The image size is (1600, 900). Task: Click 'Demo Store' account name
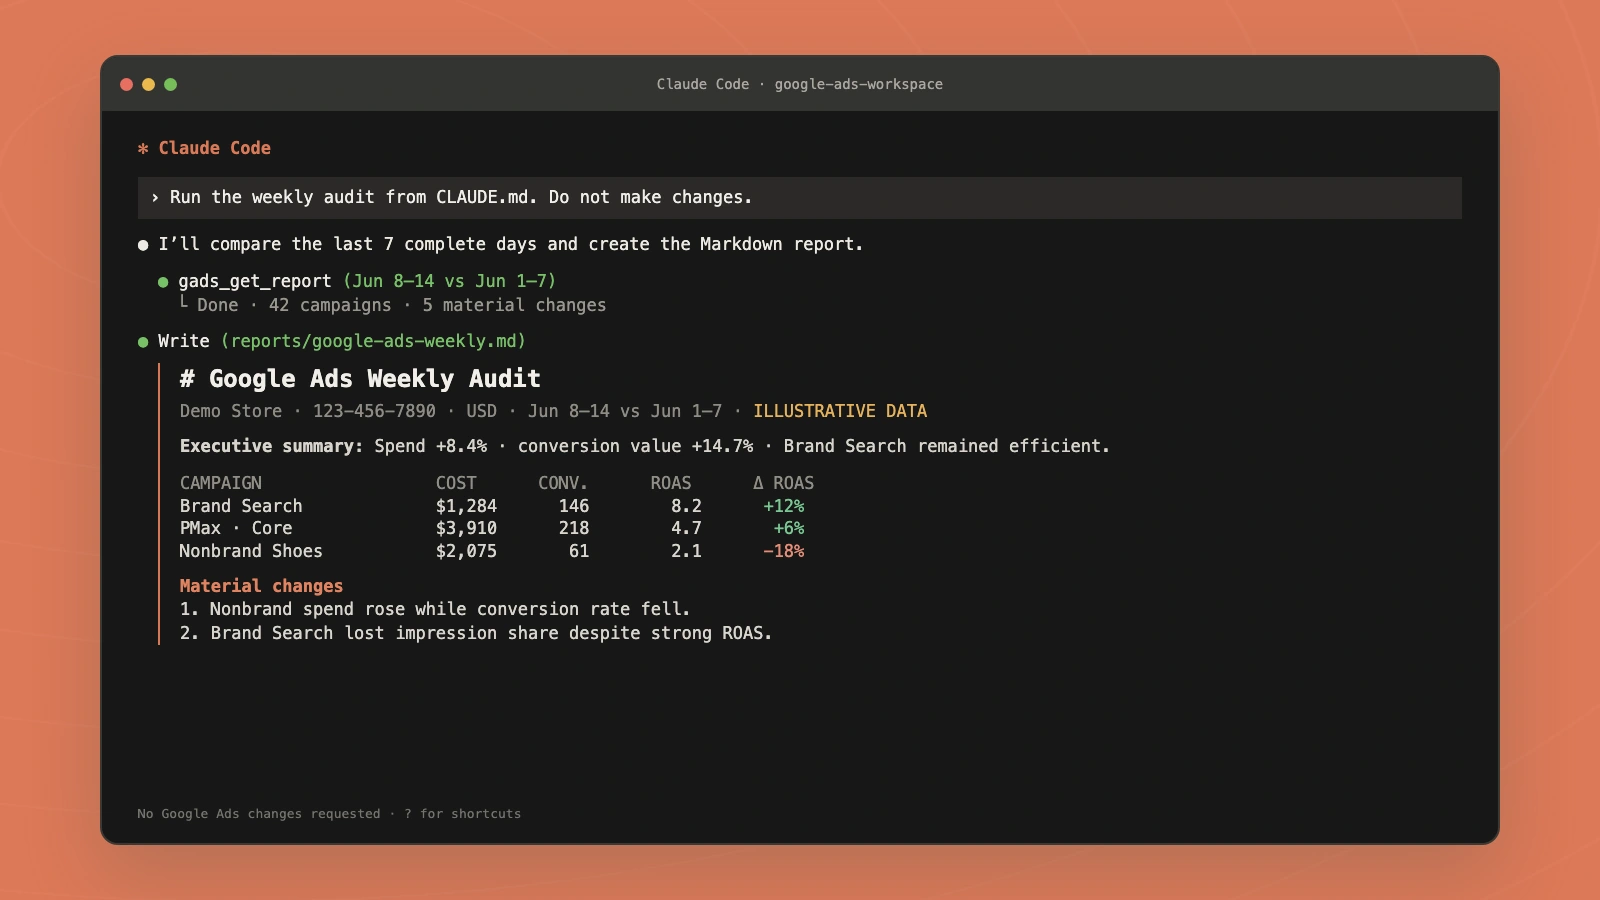(231, 411)
